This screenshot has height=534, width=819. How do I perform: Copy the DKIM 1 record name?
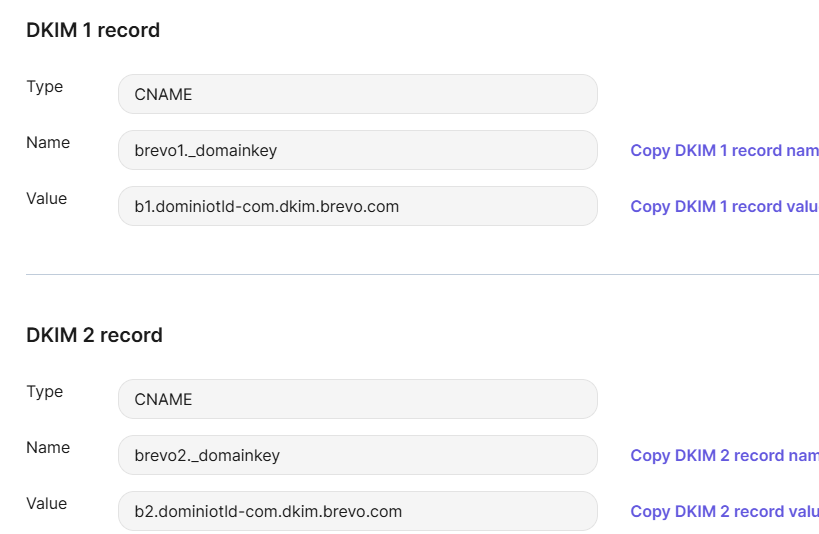(x=724, y=150)
